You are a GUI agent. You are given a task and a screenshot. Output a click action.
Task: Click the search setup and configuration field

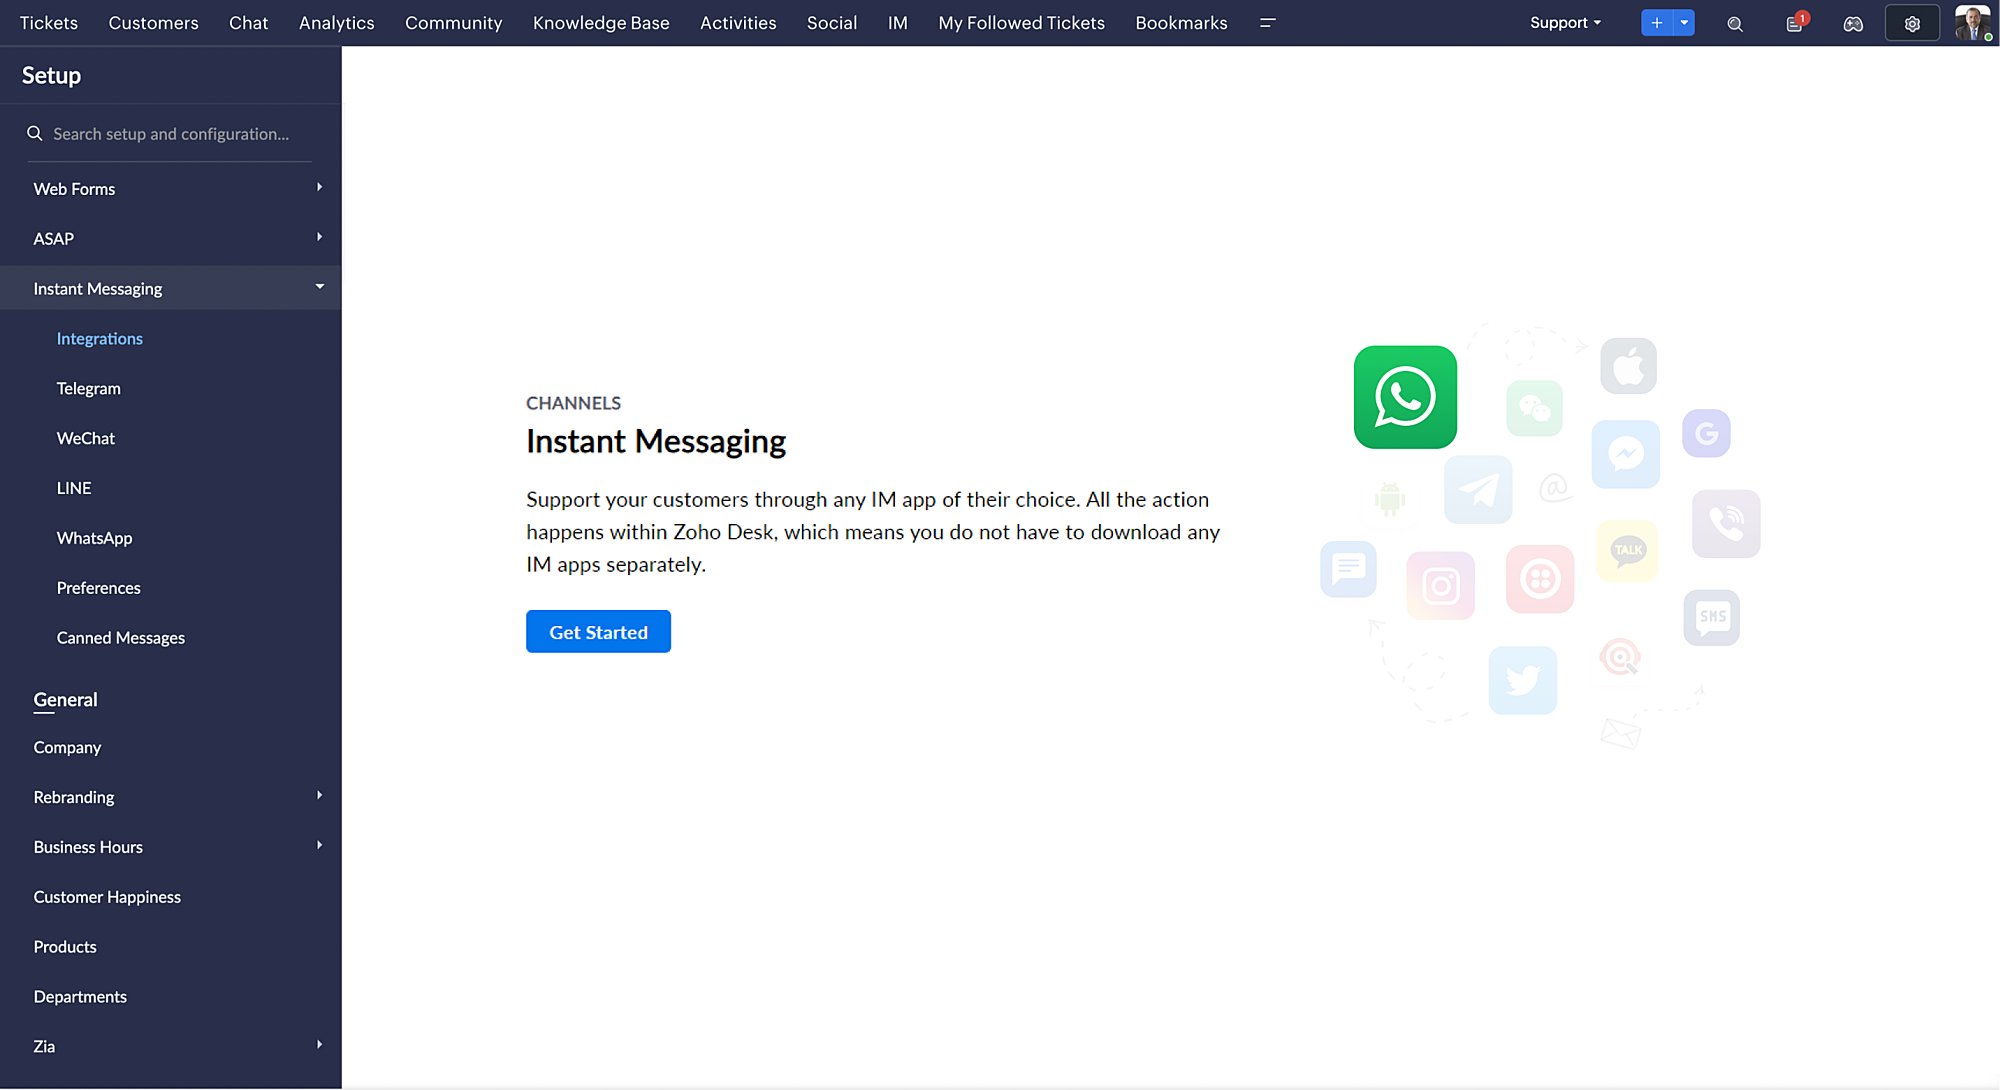(170, 134)
